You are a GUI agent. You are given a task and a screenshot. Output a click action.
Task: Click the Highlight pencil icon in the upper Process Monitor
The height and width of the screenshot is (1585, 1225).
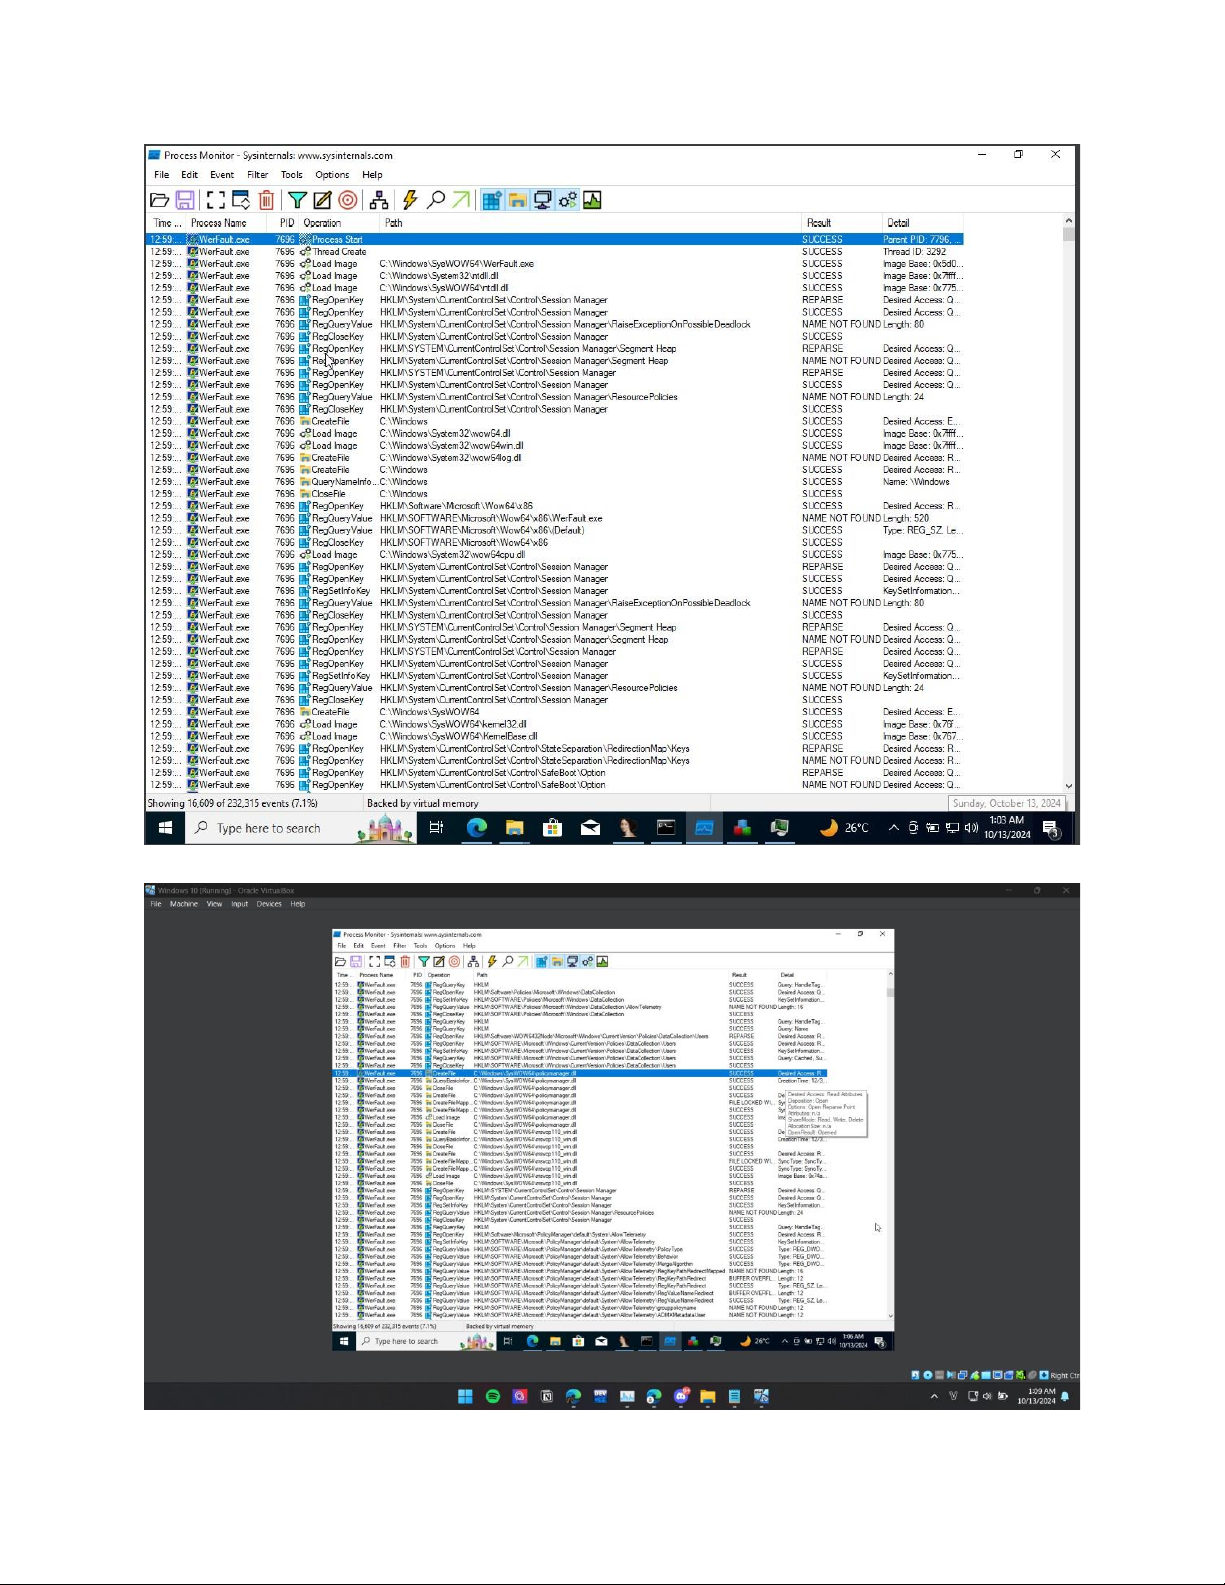click(x=322, y=200)
